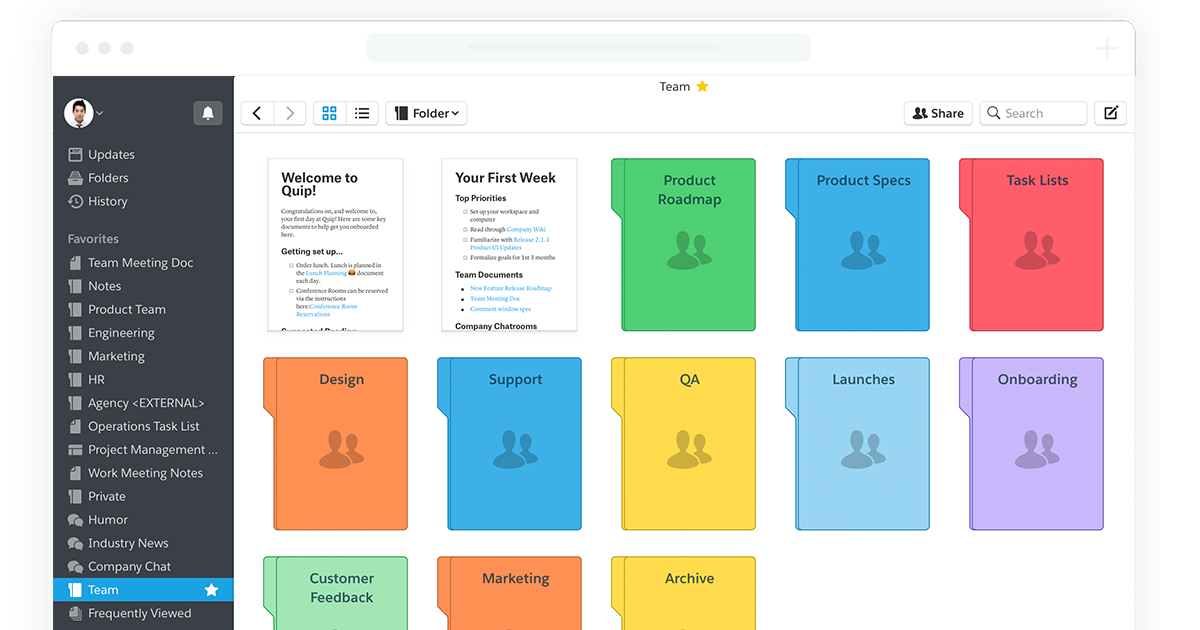This screenshot has width=1200, height=630.
Task: Click the Folders icon in sidebar
Action: pyautogui.click(x=75, y=178)
